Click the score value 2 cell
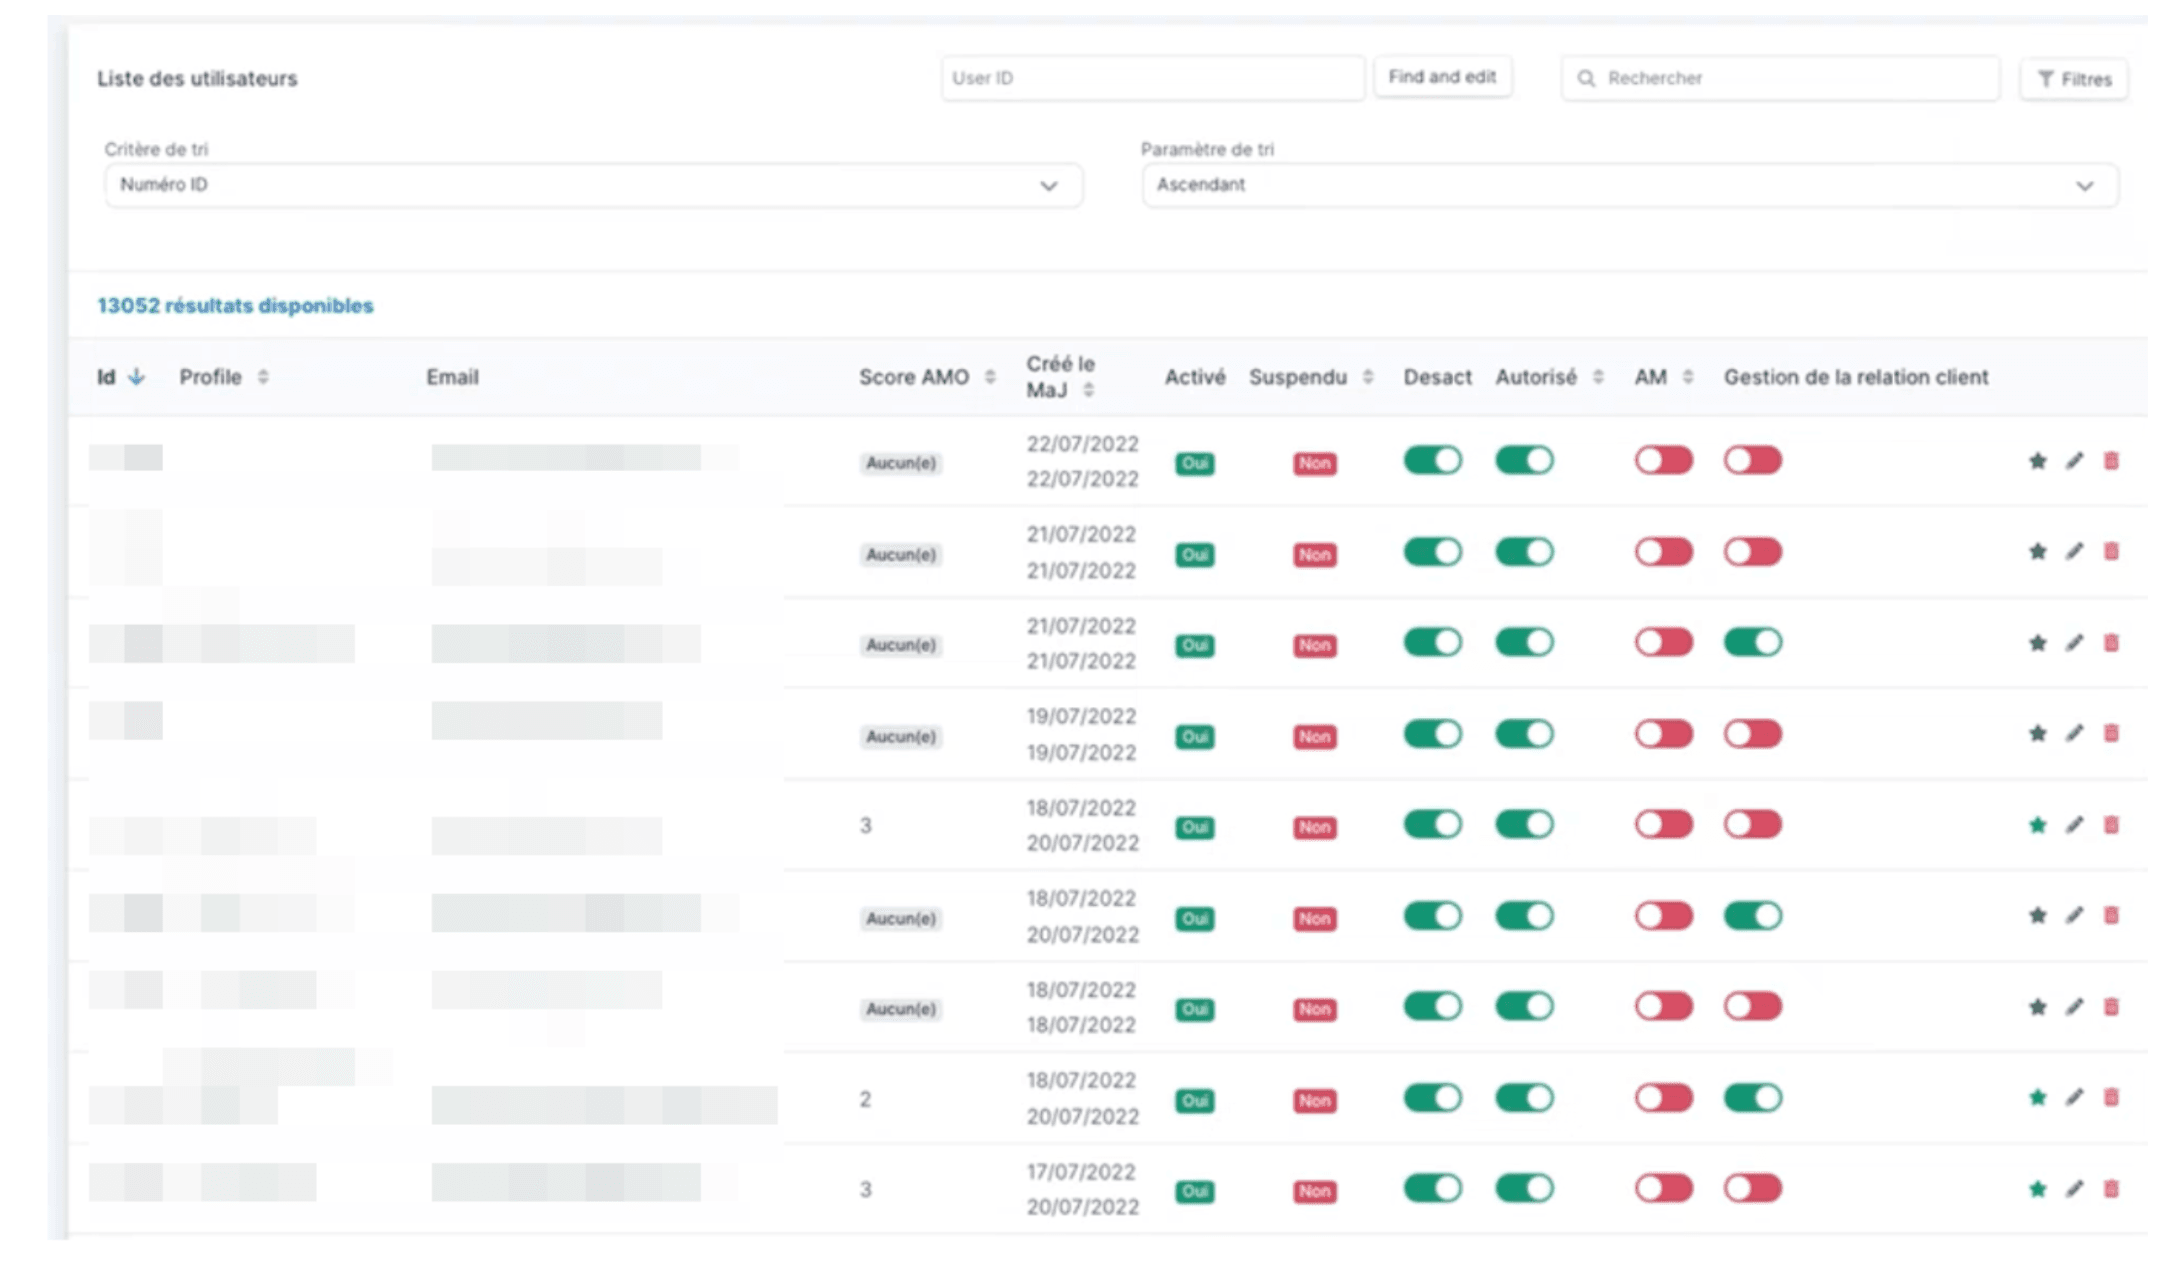 point(865,1099)
